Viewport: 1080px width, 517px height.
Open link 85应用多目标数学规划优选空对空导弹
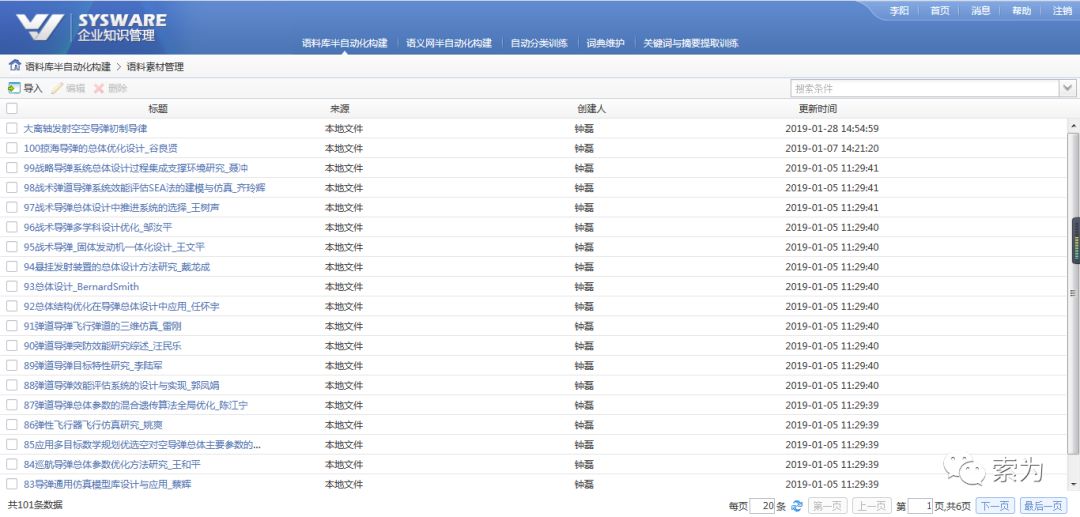click(142, 445)
